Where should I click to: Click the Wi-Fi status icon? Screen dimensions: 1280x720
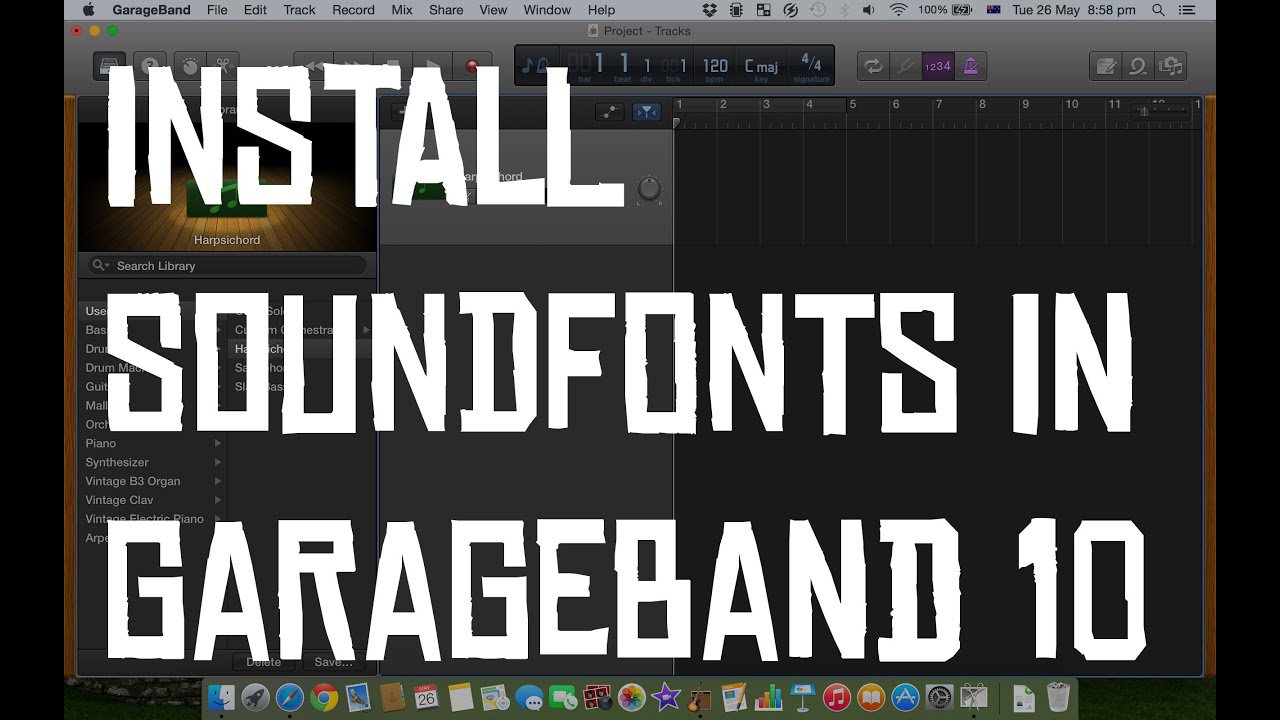click(x=898, y=10)
